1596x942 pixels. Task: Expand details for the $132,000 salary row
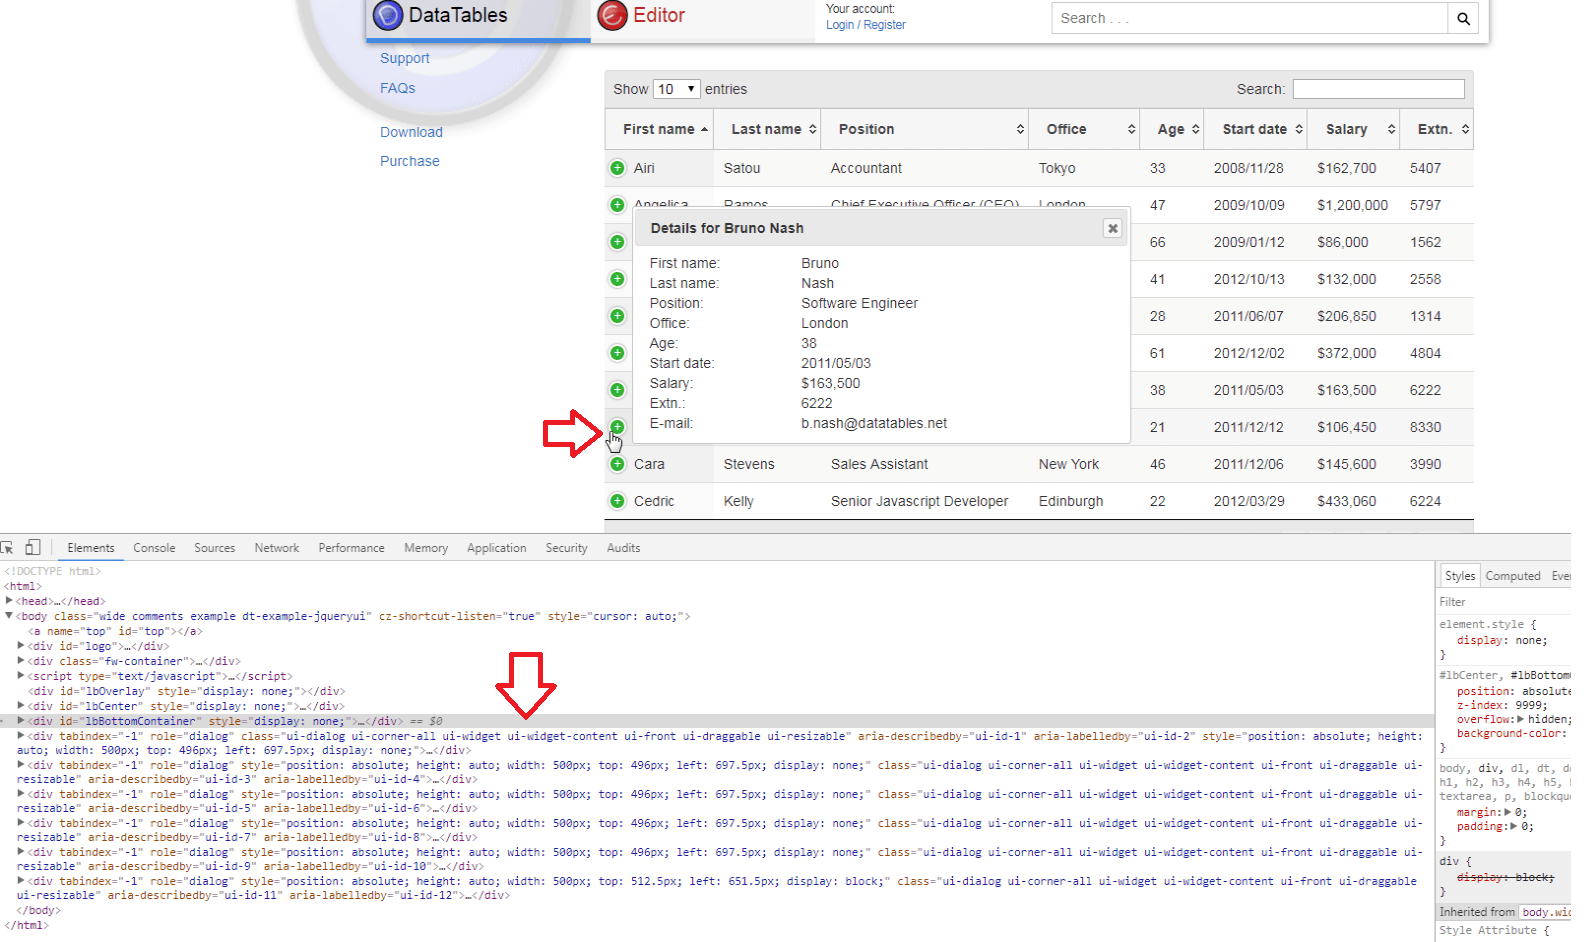pyautogui.click(x=617, y=279)
